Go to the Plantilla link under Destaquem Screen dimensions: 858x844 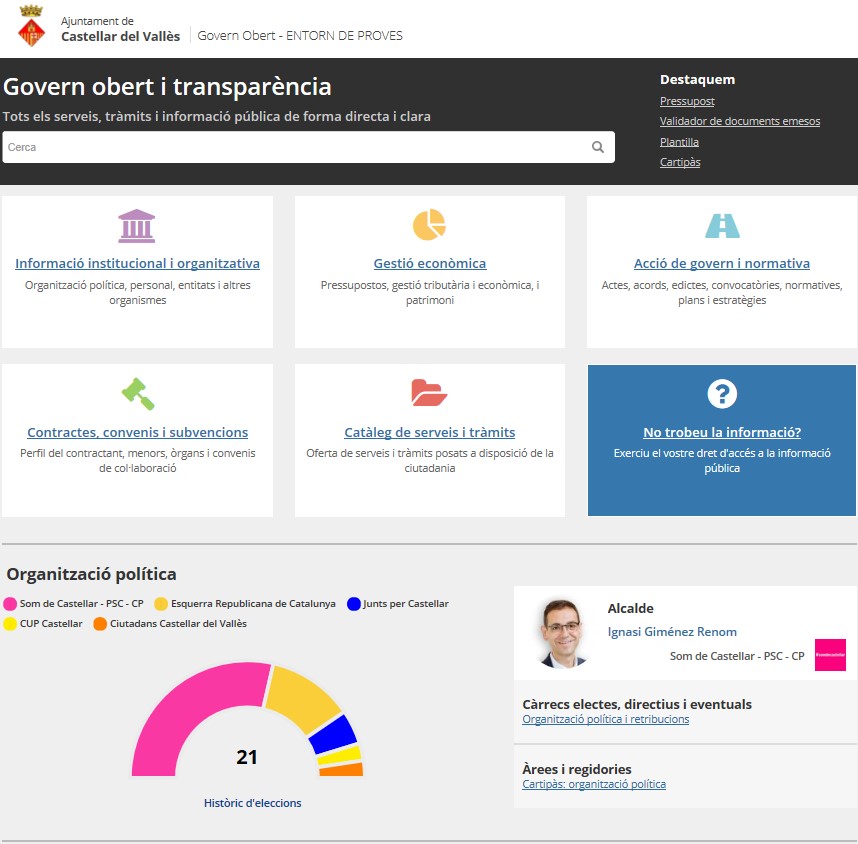(679, 142)
